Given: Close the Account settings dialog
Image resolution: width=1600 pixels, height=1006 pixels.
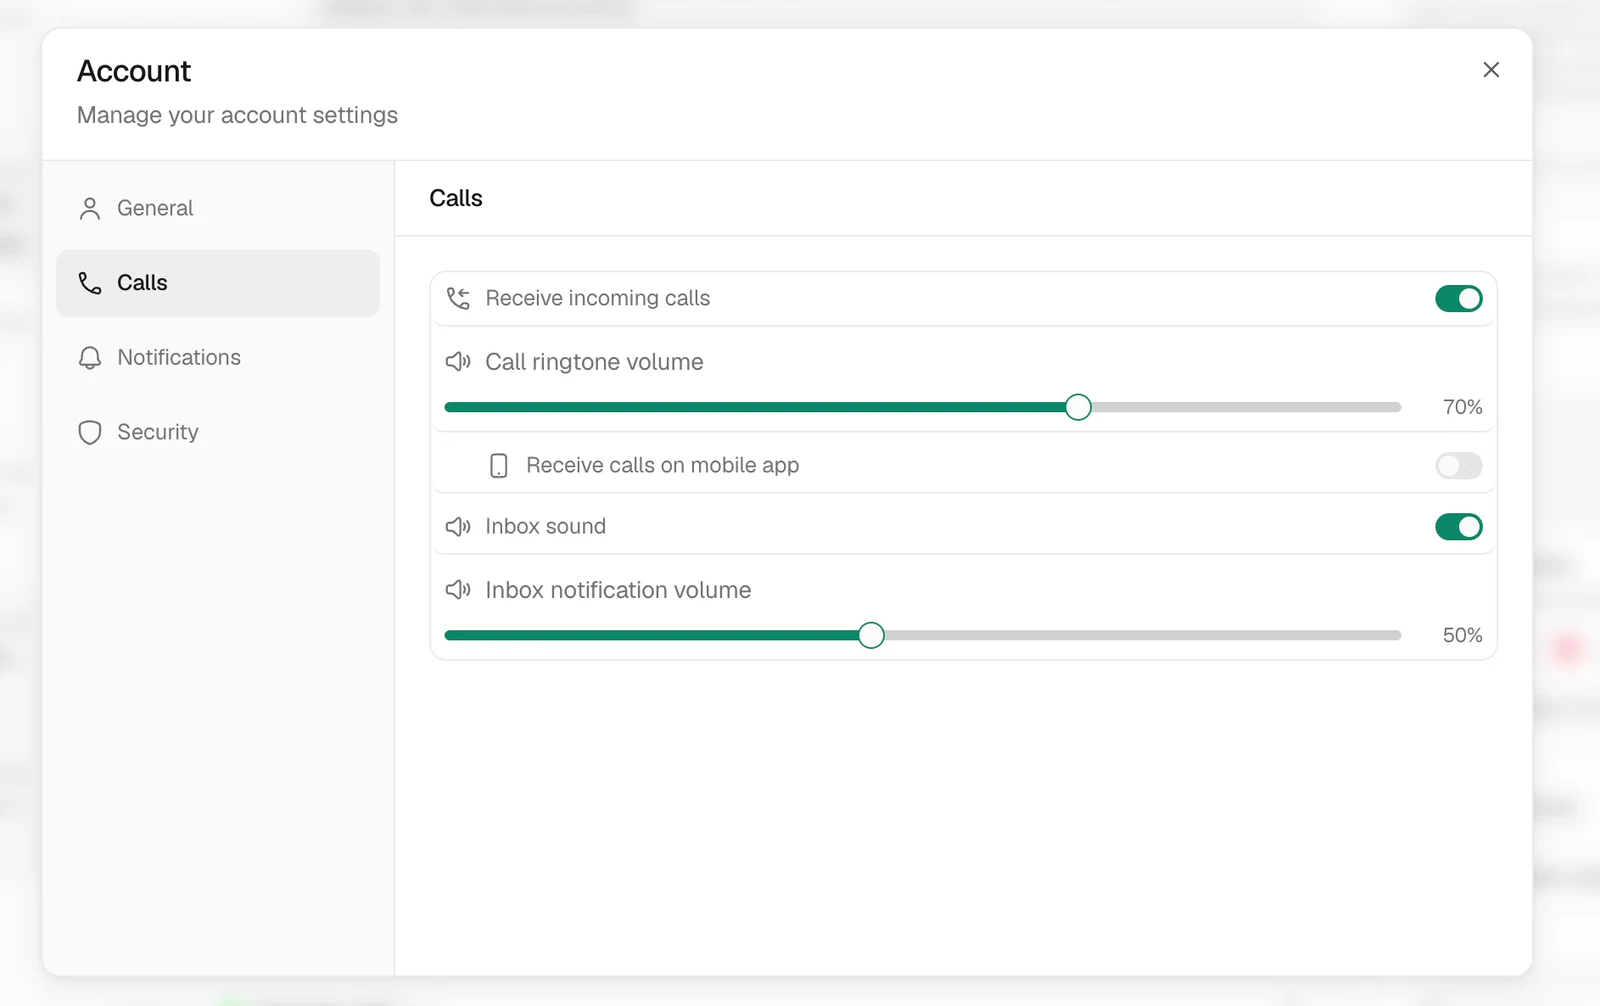Looking at the screenshot, I should (1491, 70).
